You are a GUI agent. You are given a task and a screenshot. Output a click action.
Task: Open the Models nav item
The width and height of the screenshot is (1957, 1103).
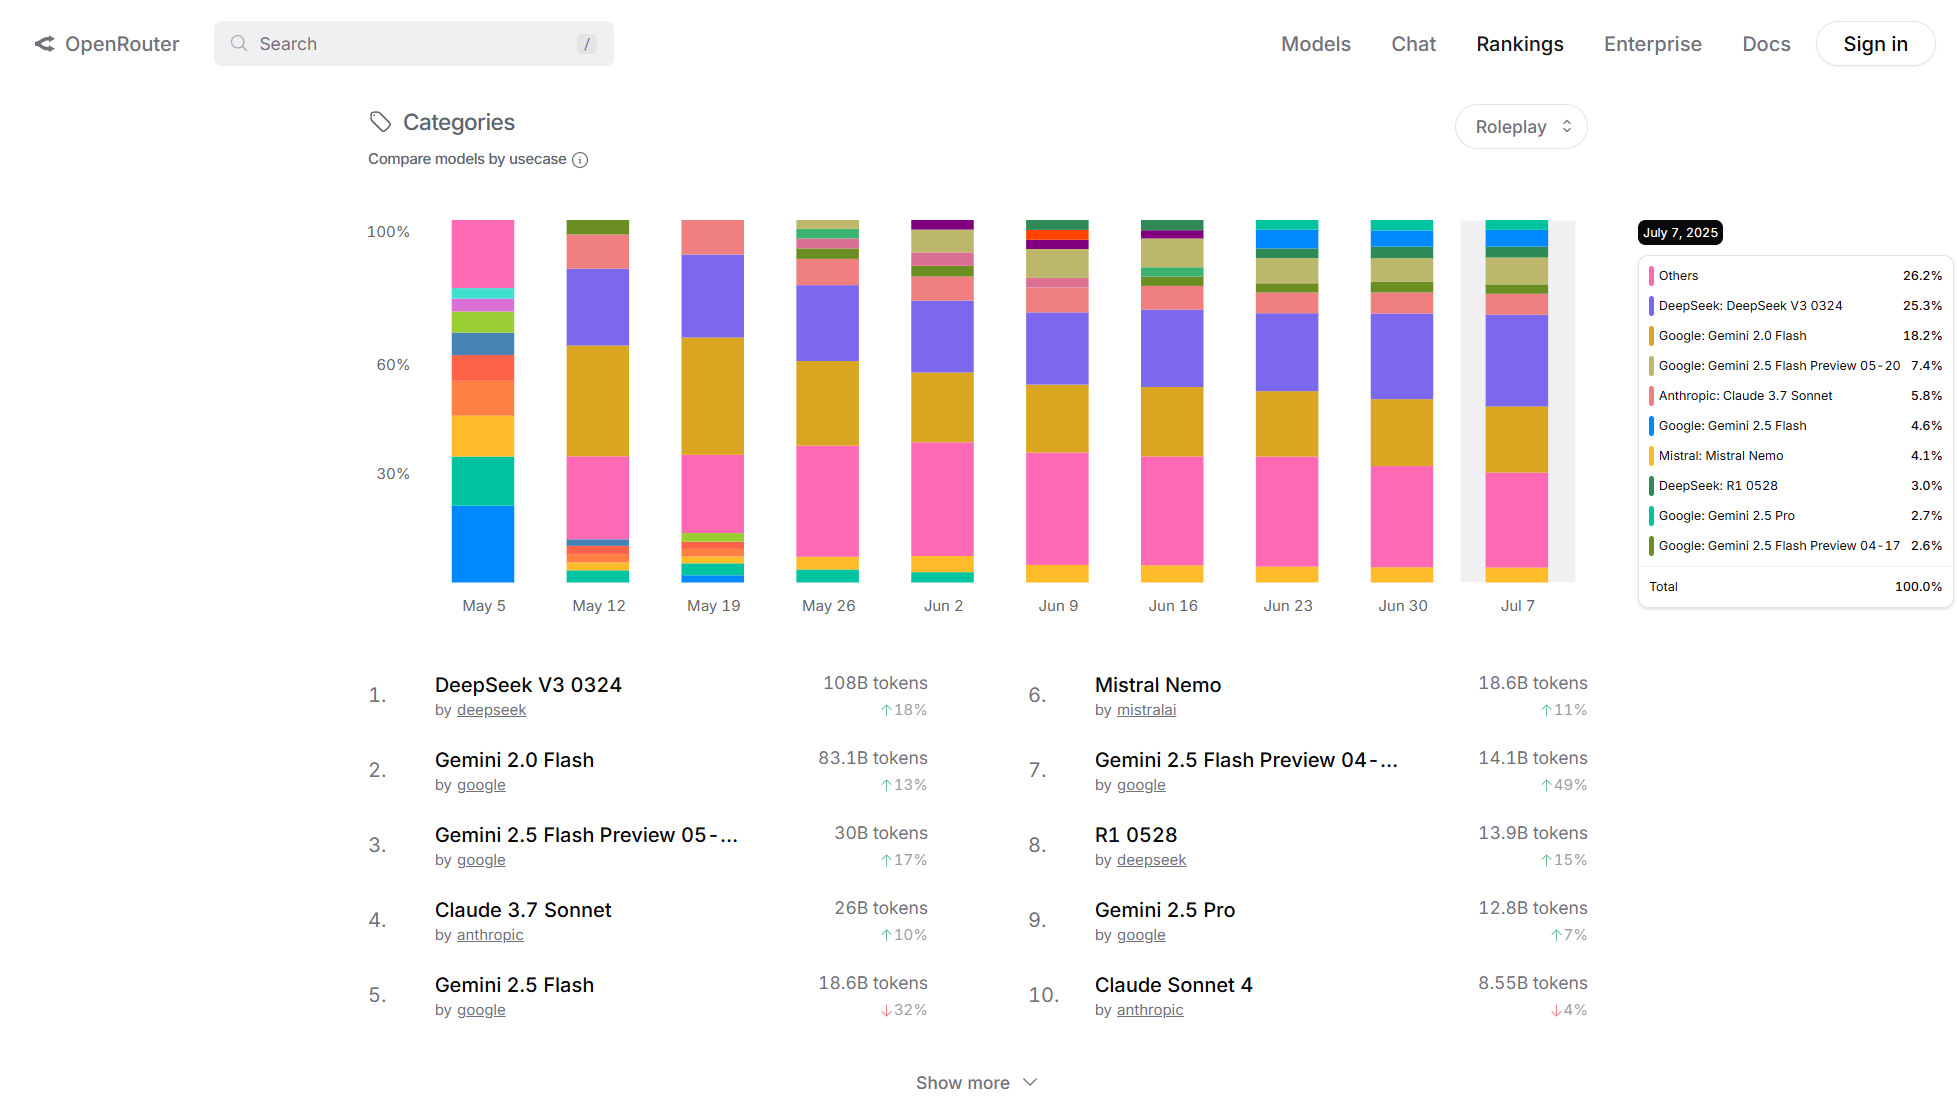(1315, 44)
